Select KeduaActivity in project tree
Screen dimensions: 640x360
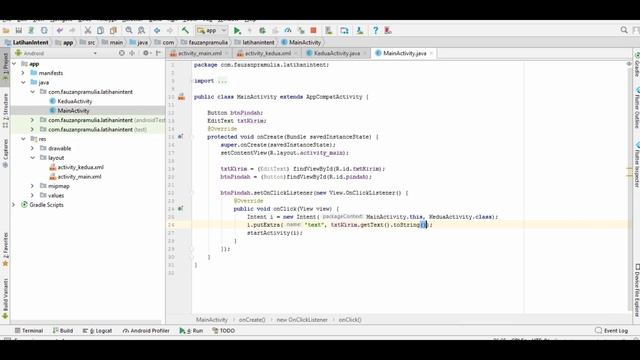[75, 101]
